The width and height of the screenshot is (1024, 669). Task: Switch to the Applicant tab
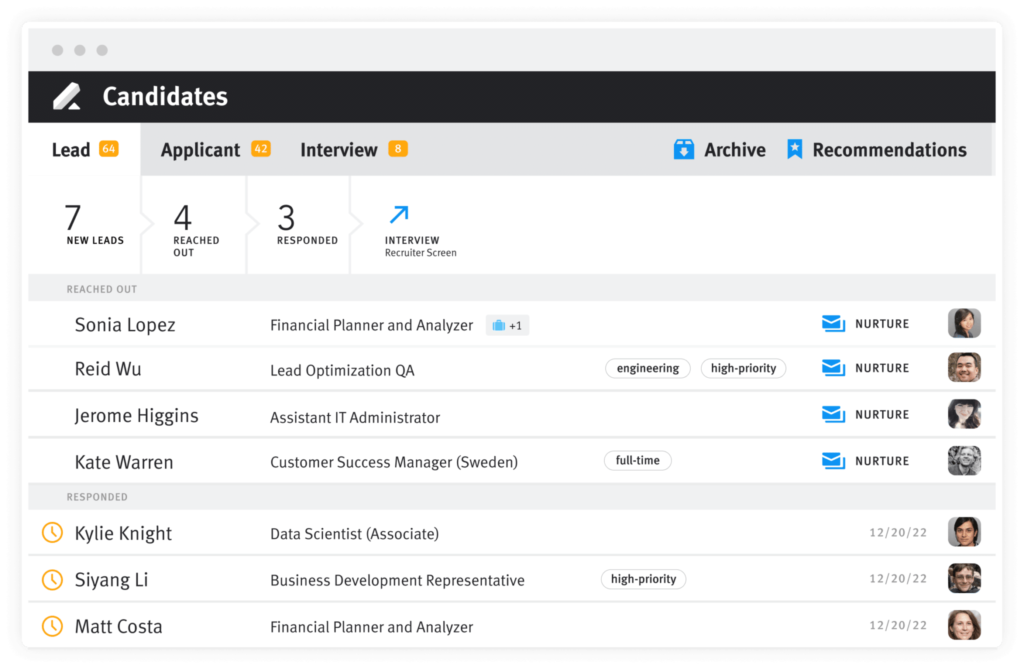coord(215,150)
